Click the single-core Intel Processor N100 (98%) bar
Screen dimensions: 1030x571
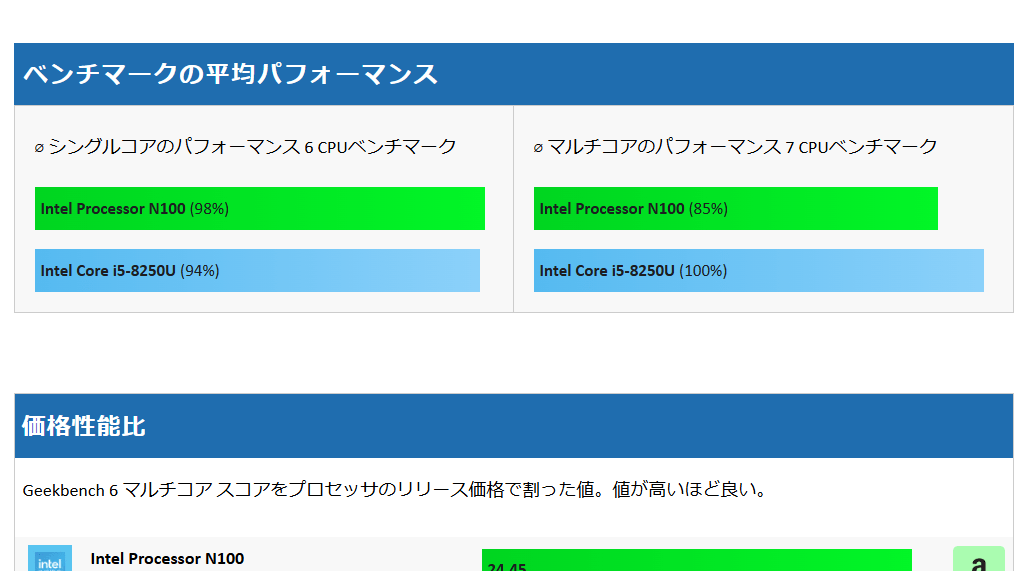click(x=259, y=208)
